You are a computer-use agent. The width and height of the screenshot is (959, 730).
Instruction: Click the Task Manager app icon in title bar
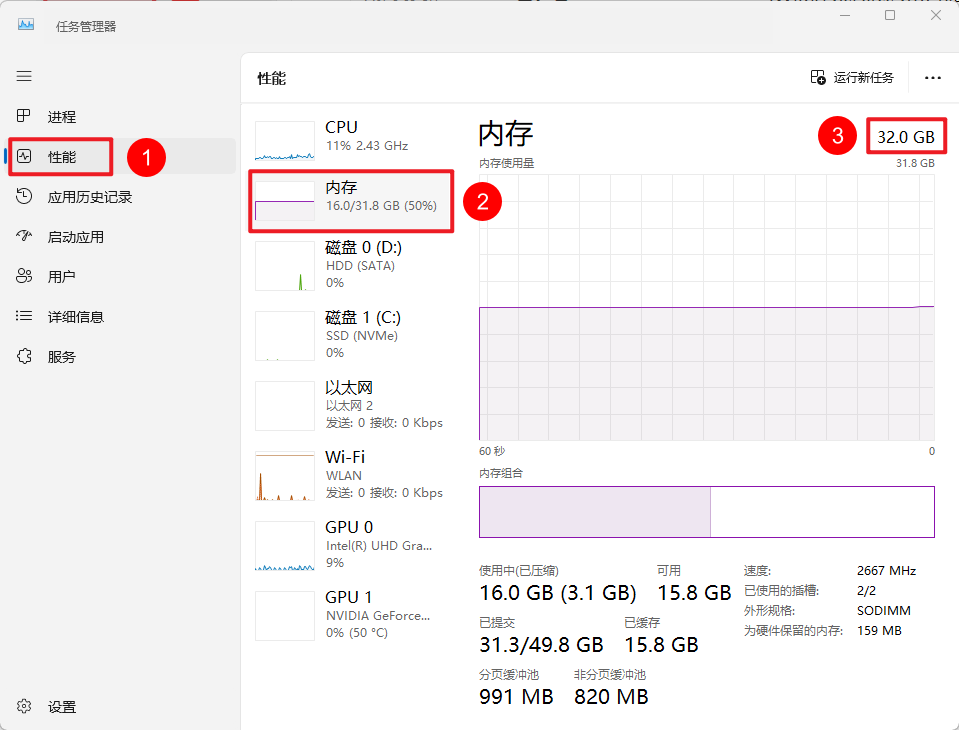(26, 25)
